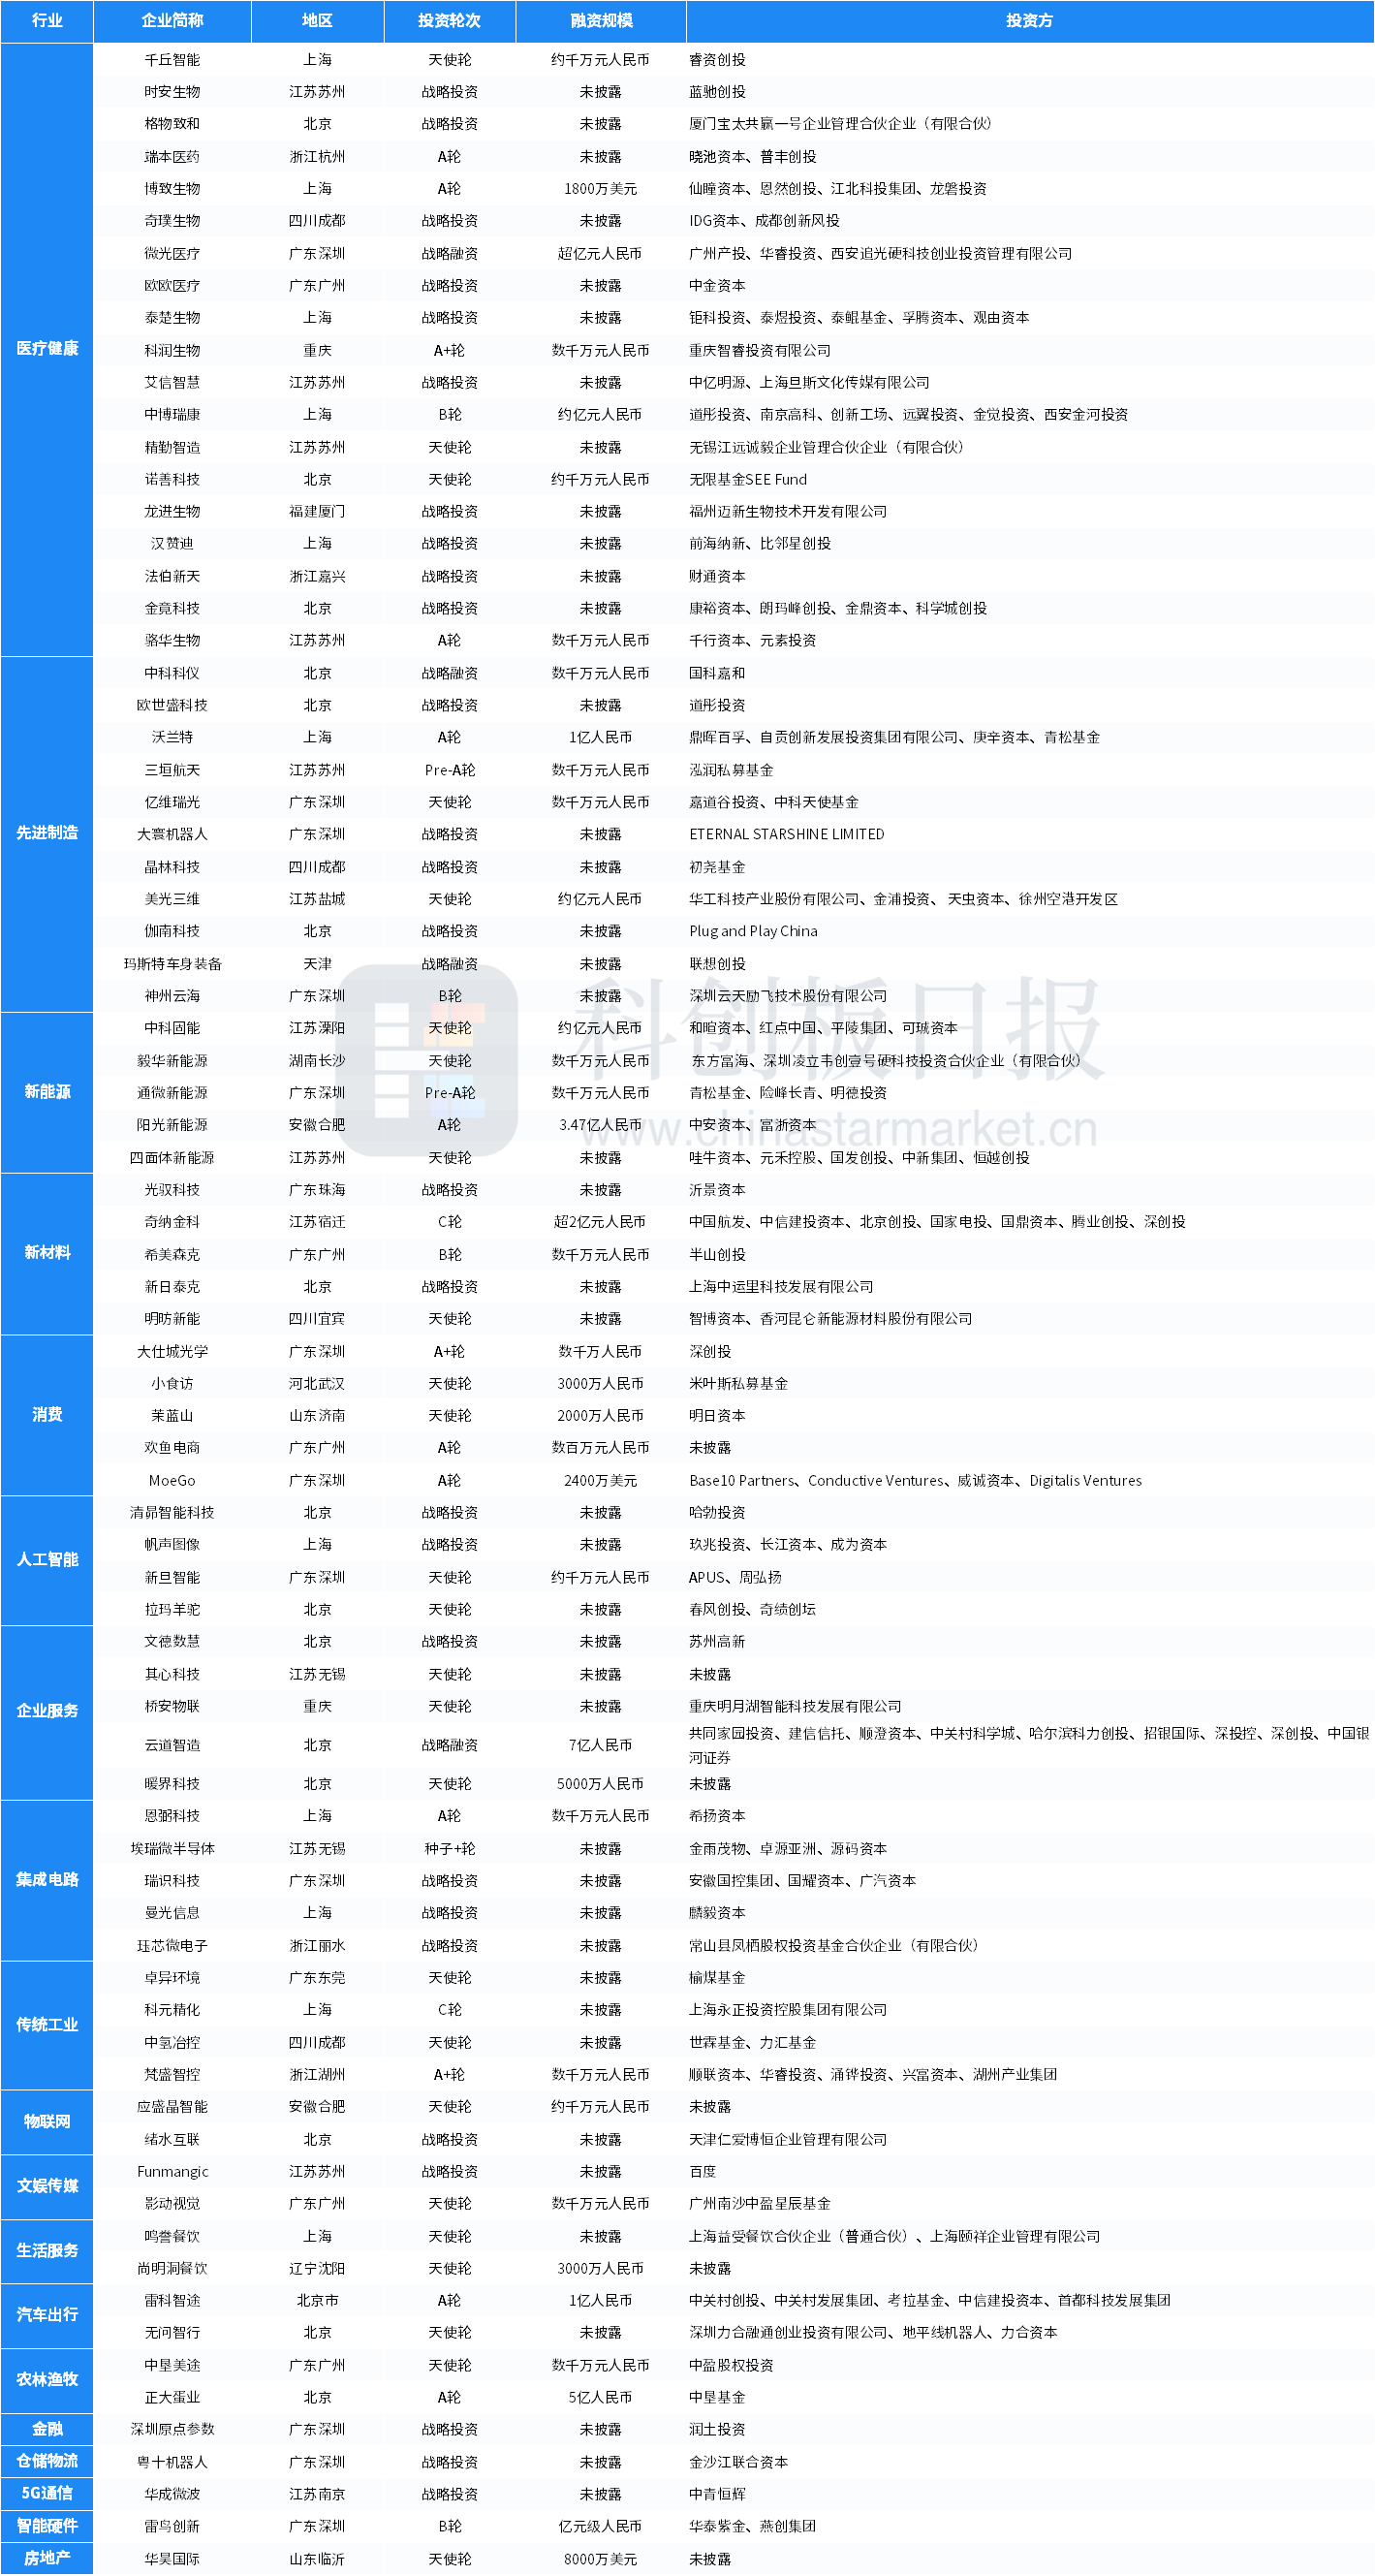Select company name 中博瑞康
Viewport: 1375px width, 2576px height.
click(x=172, y=415)
